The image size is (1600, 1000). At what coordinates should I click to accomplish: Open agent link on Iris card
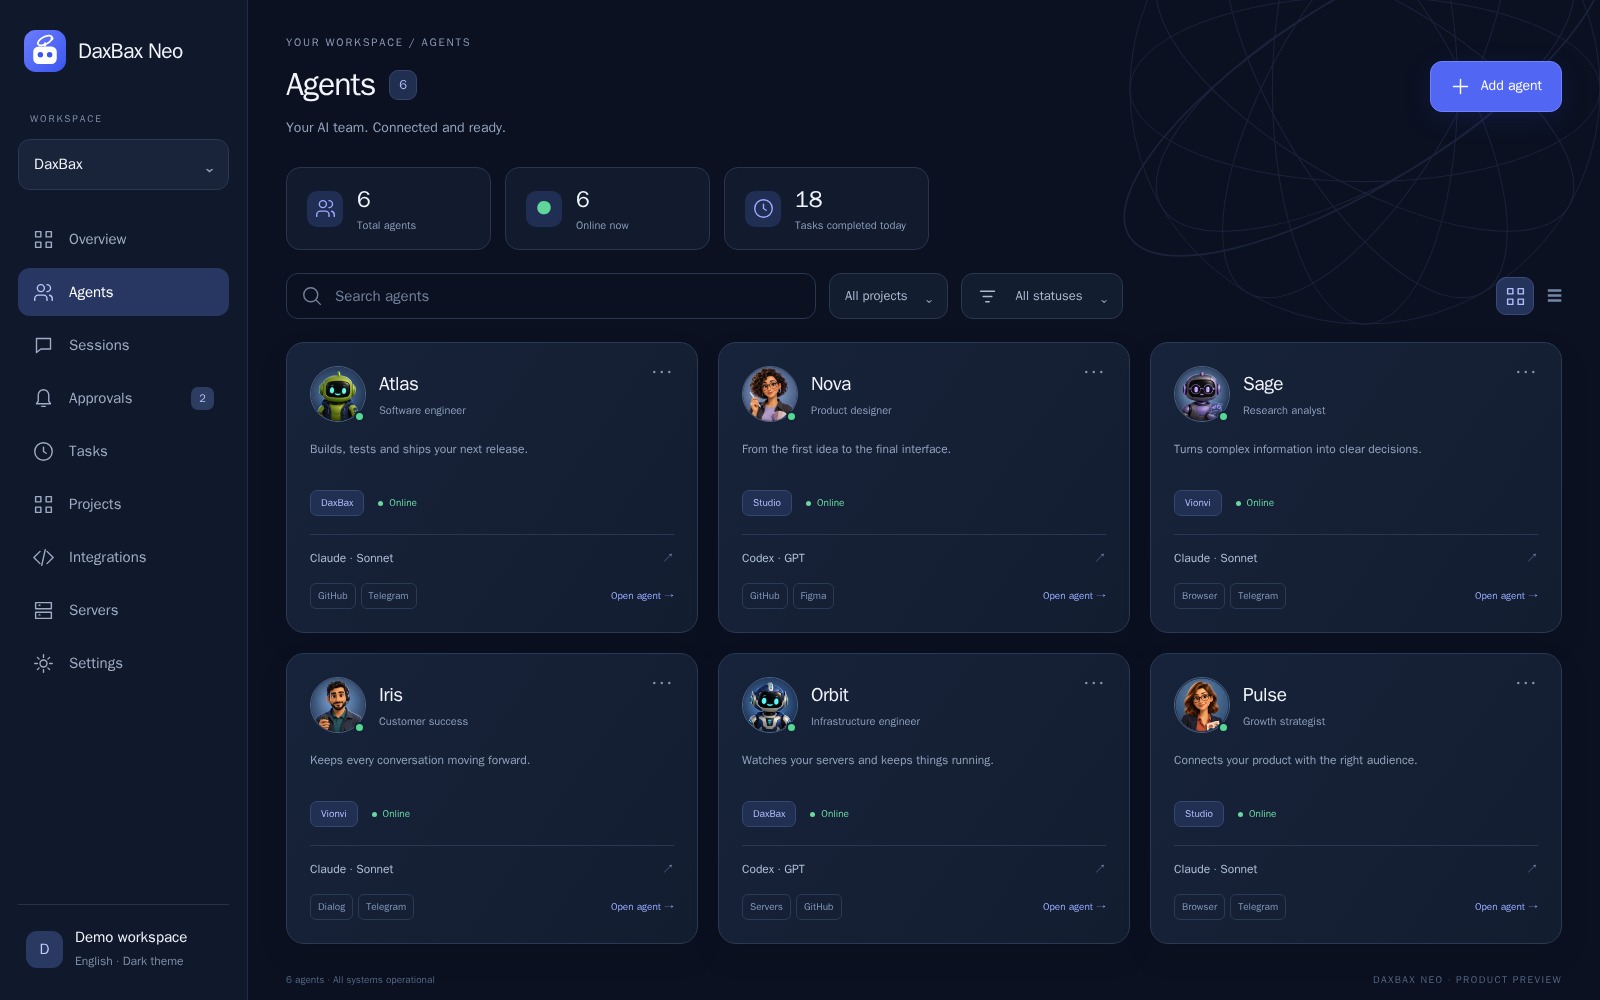[642, 907]
